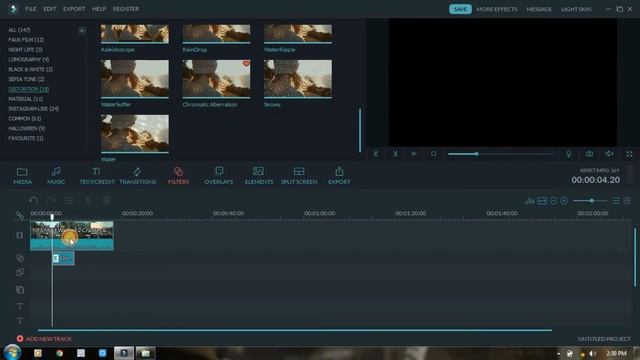
Task: Open the EXPORT menu in menu bar
Action: [x=74, y=9]
